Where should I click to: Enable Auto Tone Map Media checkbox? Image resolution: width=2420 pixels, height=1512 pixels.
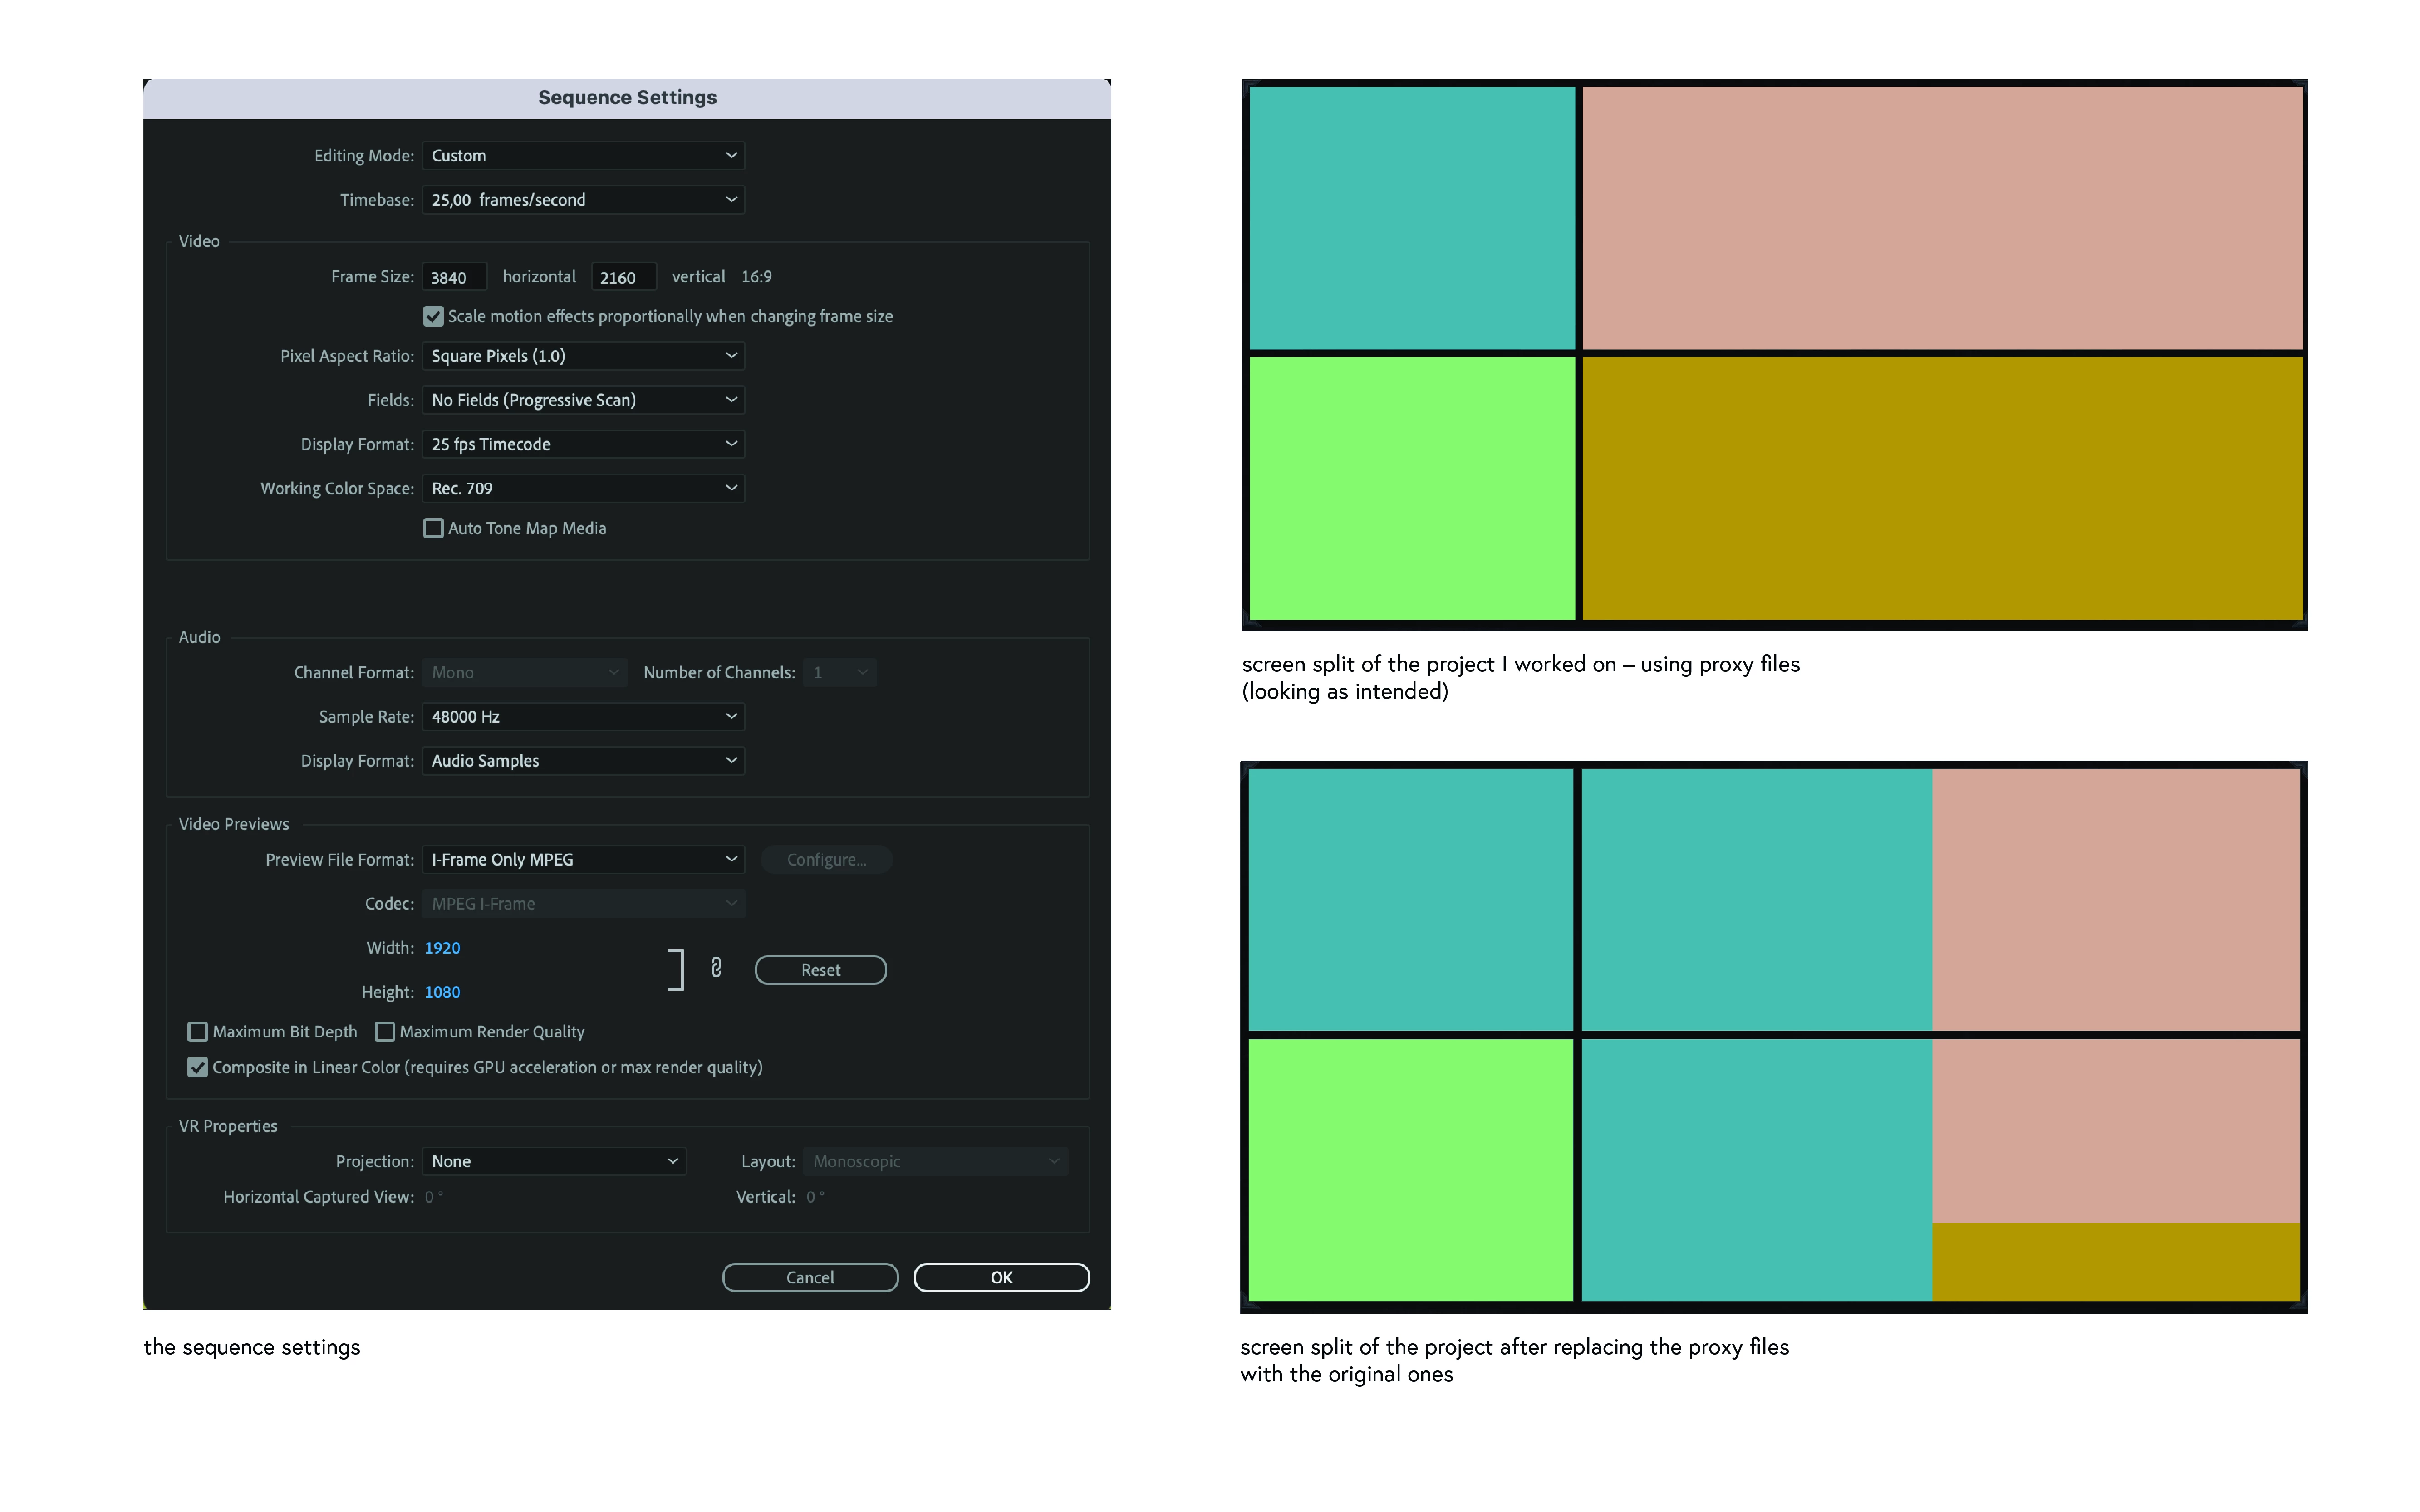(x=433, y=528)
